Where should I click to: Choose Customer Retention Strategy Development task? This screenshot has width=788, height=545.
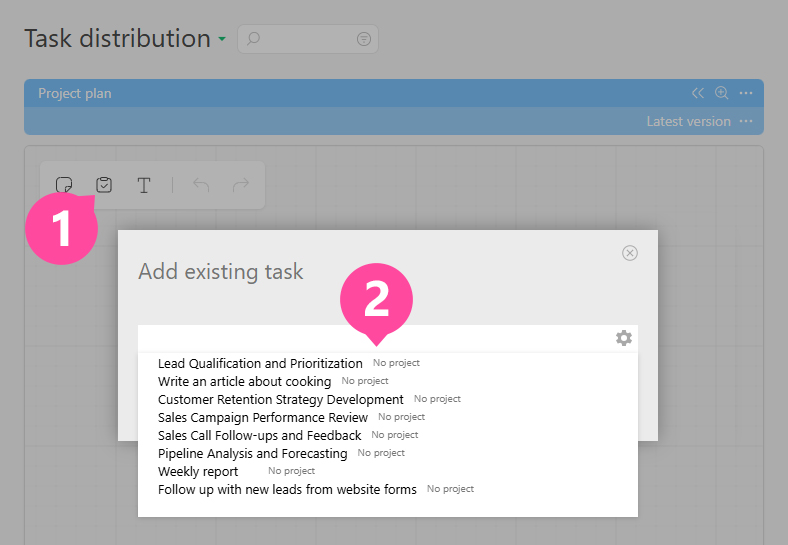point(280,400)
